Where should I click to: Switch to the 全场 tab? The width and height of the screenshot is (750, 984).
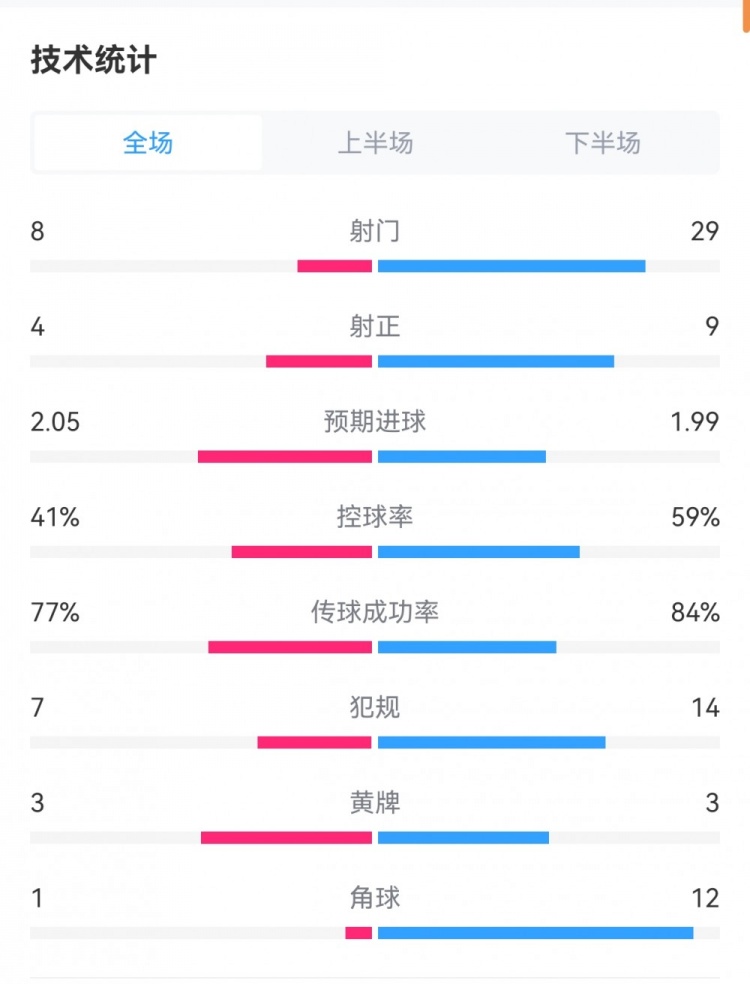[x=148, y=143]
